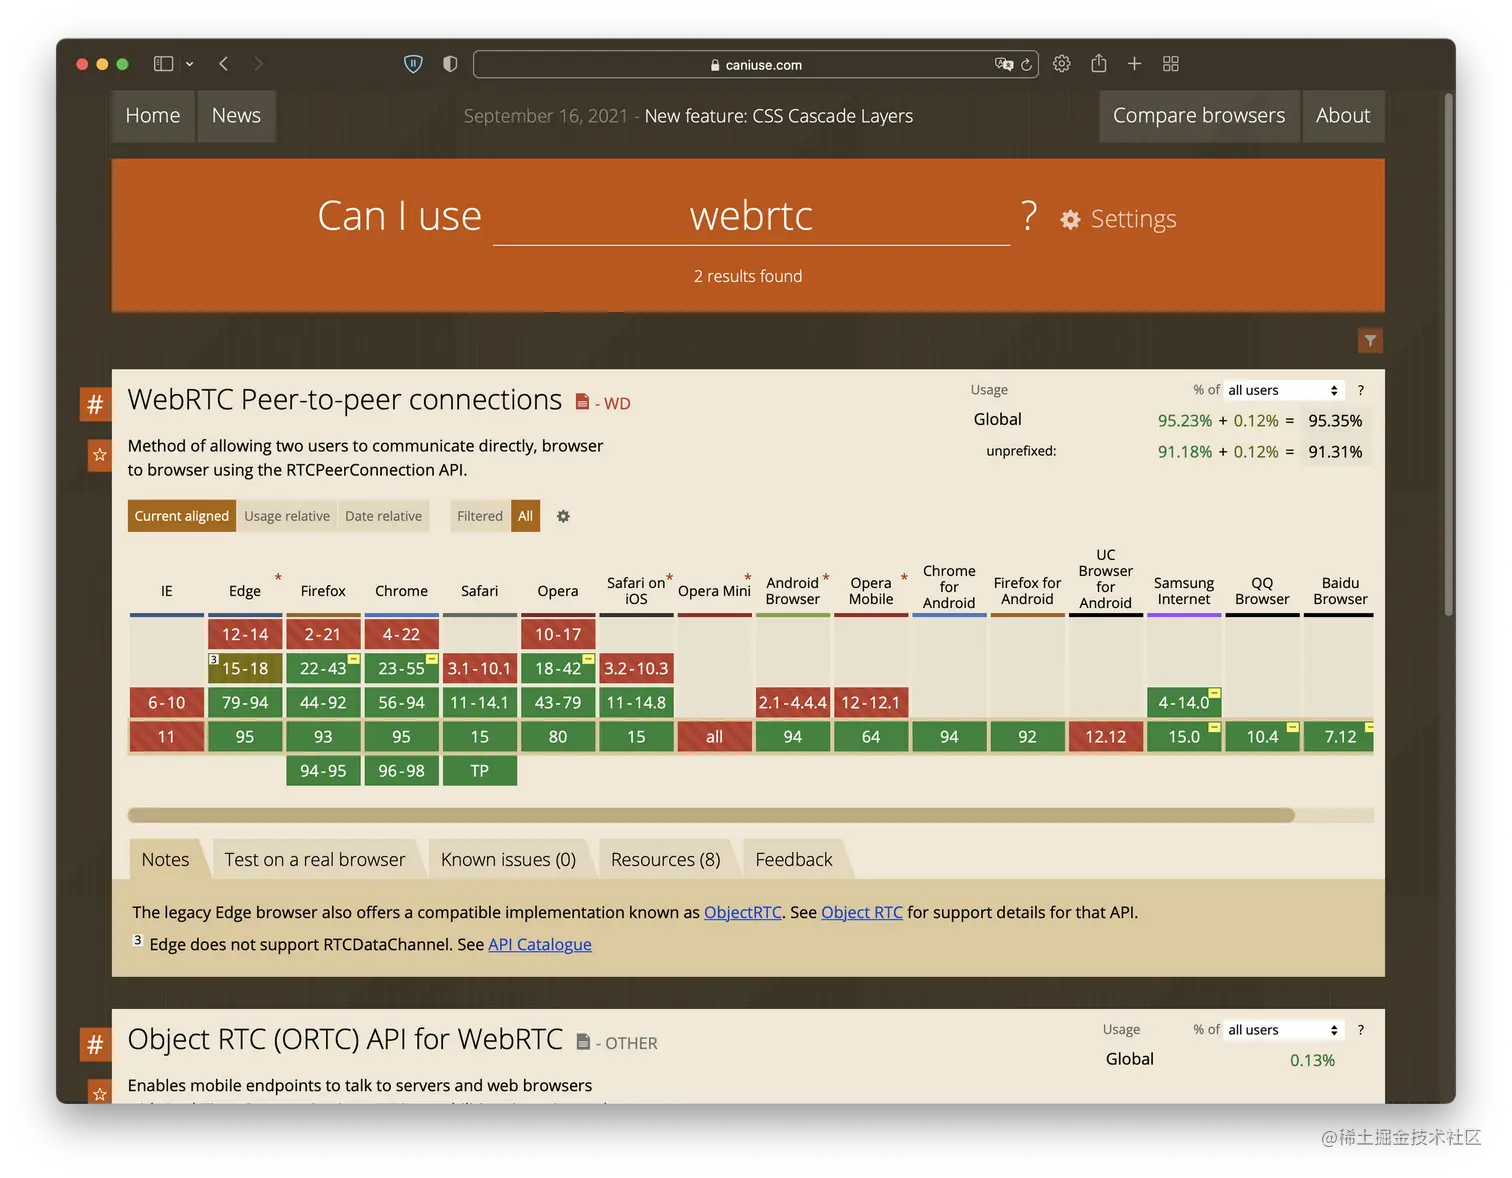Go back with the browser back arrow
The height and width of the screenshot is (1178, 1512).
point(224,64)
